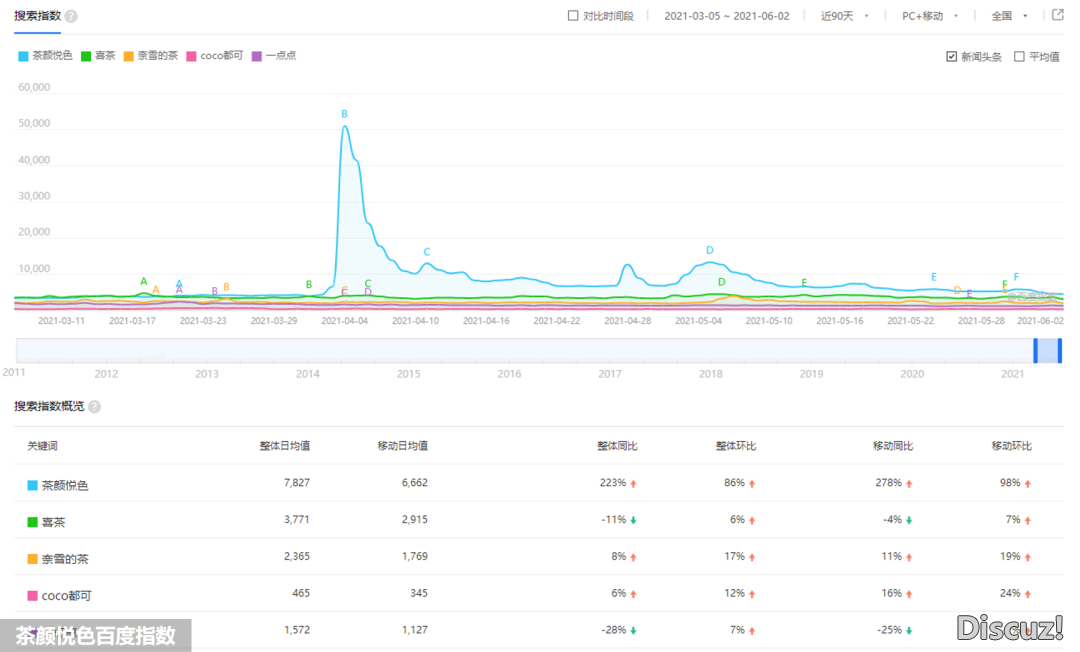Click the 7,827 整体日均值 value
Image resolution: width=1080 pixels, height=652 pixels.
click(297, 483)
